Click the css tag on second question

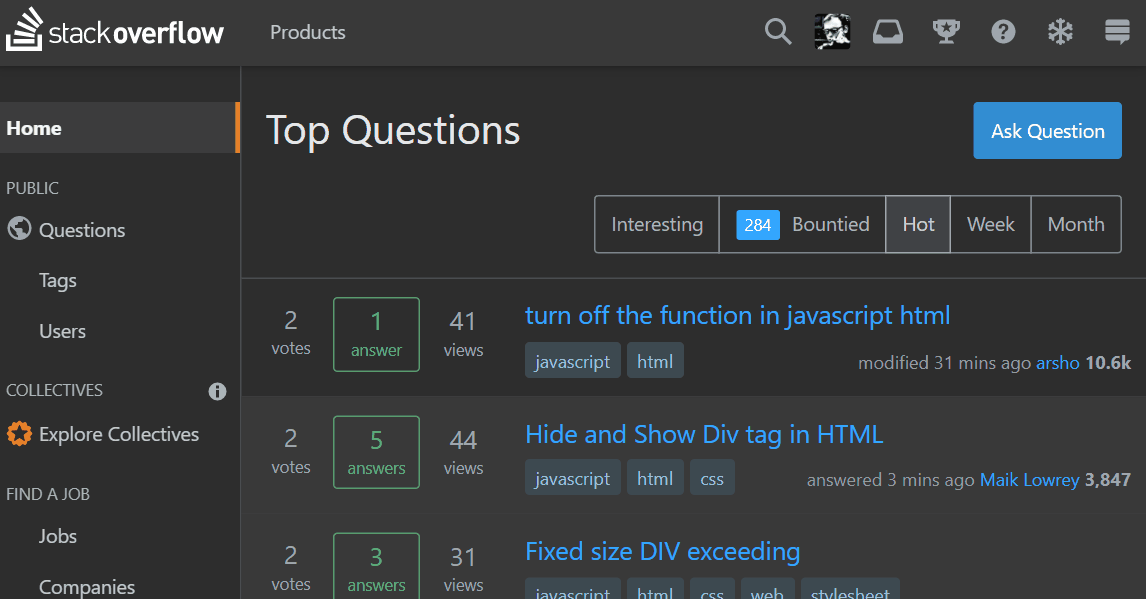712,479
